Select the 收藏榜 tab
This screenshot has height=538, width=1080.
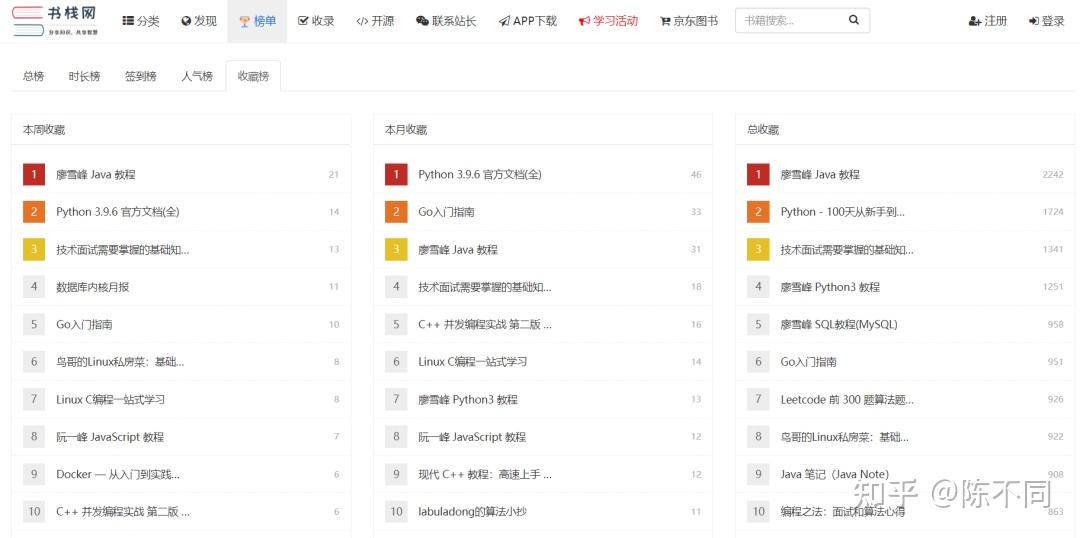pos(253,76)
